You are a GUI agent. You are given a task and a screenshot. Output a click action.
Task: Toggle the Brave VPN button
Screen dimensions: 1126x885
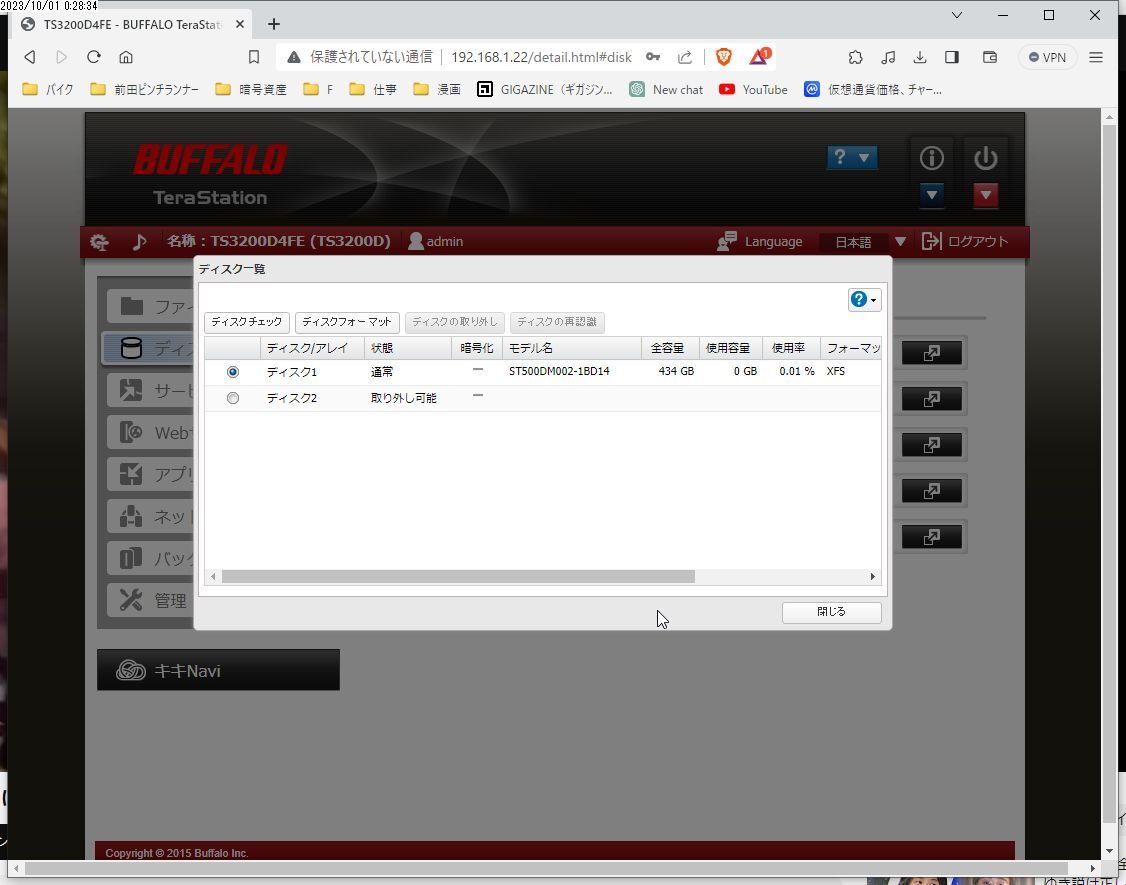point(1048,57)
